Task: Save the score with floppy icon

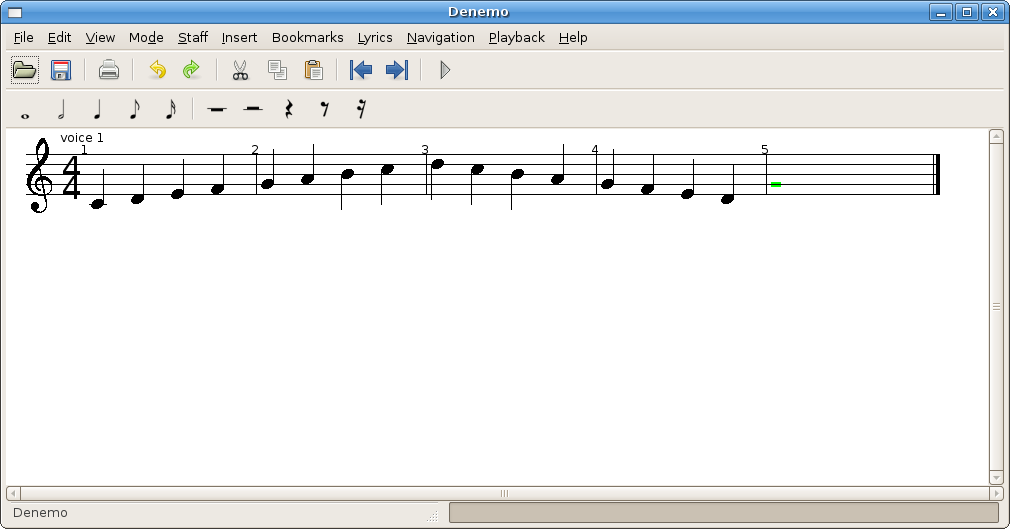Action: pos(61,70)
